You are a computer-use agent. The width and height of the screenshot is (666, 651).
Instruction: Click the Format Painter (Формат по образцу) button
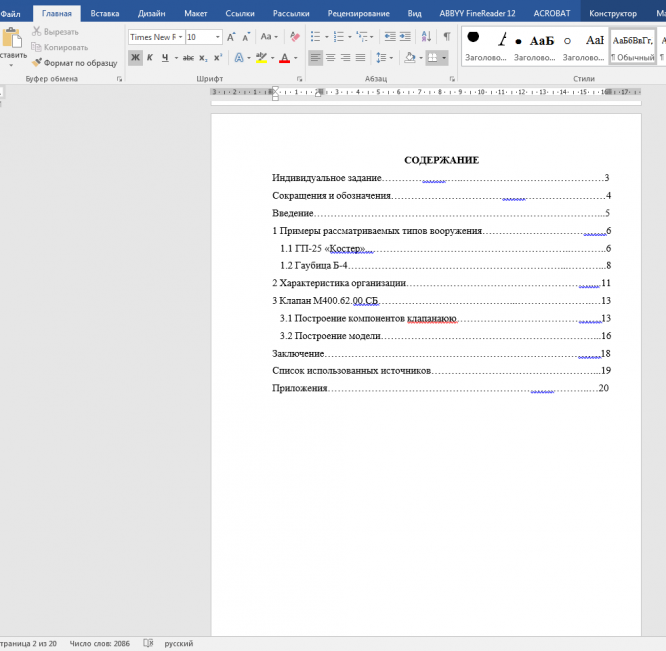pos(73,62)
